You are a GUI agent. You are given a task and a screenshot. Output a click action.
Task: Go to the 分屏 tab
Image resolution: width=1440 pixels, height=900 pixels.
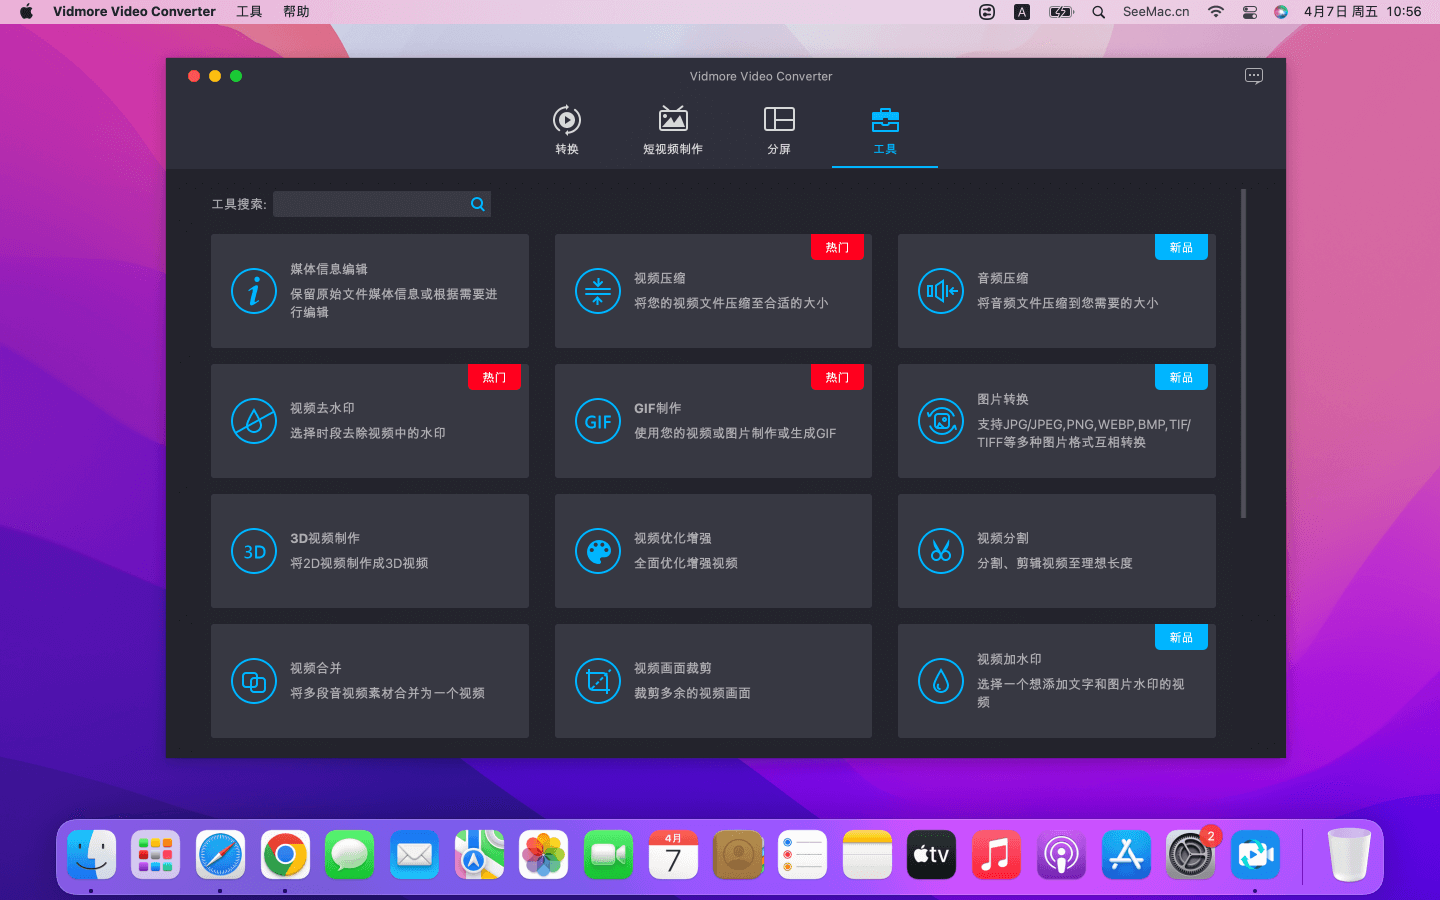(x=779, y=129)
